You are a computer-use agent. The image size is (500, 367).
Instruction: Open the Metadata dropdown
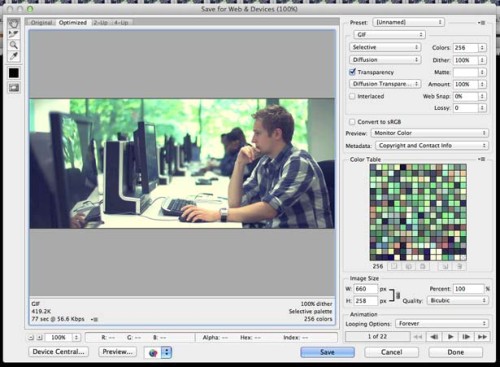(432, 146)
